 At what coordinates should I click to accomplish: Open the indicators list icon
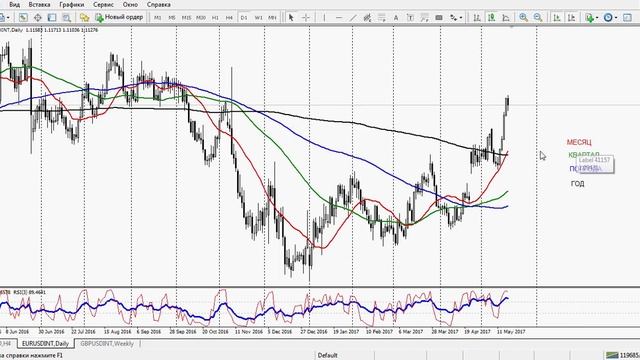(589, 18)
